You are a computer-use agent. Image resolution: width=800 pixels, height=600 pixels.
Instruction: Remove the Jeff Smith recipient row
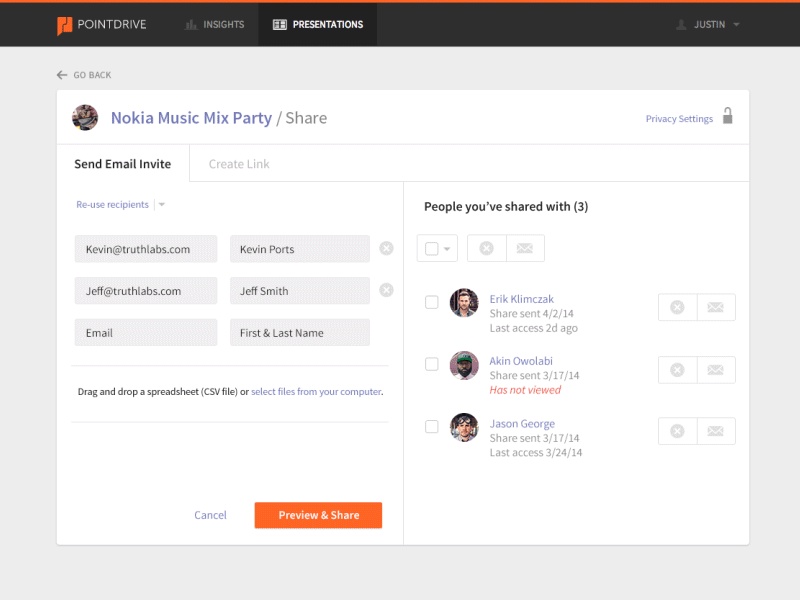point(386,291)
